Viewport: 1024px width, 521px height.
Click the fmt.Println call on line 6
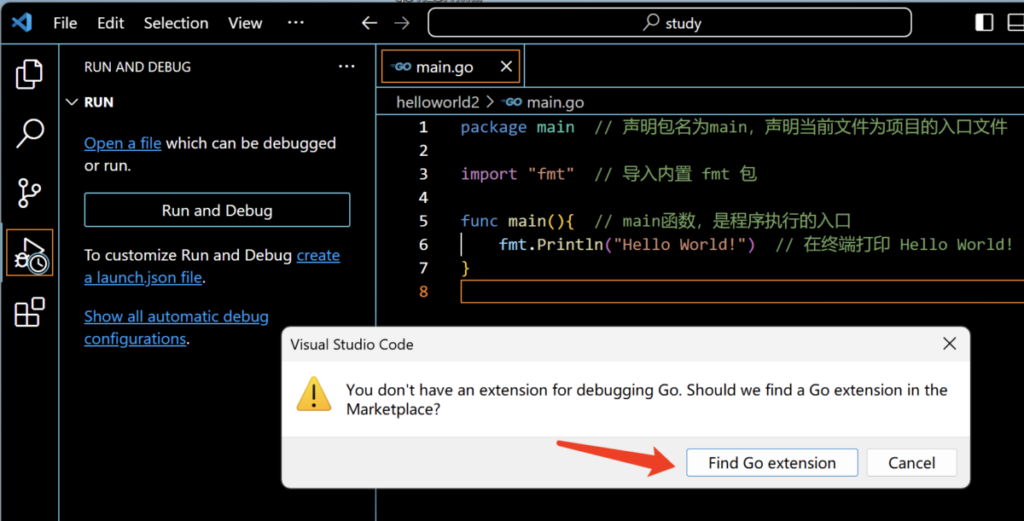(x=627, y=245)
